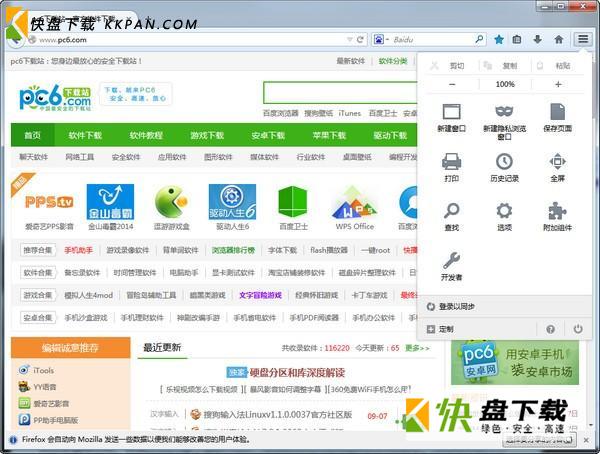Close the Firefox data notification bar
The height and width of the screenshot is (454, 600).
[x=586, y=440]
